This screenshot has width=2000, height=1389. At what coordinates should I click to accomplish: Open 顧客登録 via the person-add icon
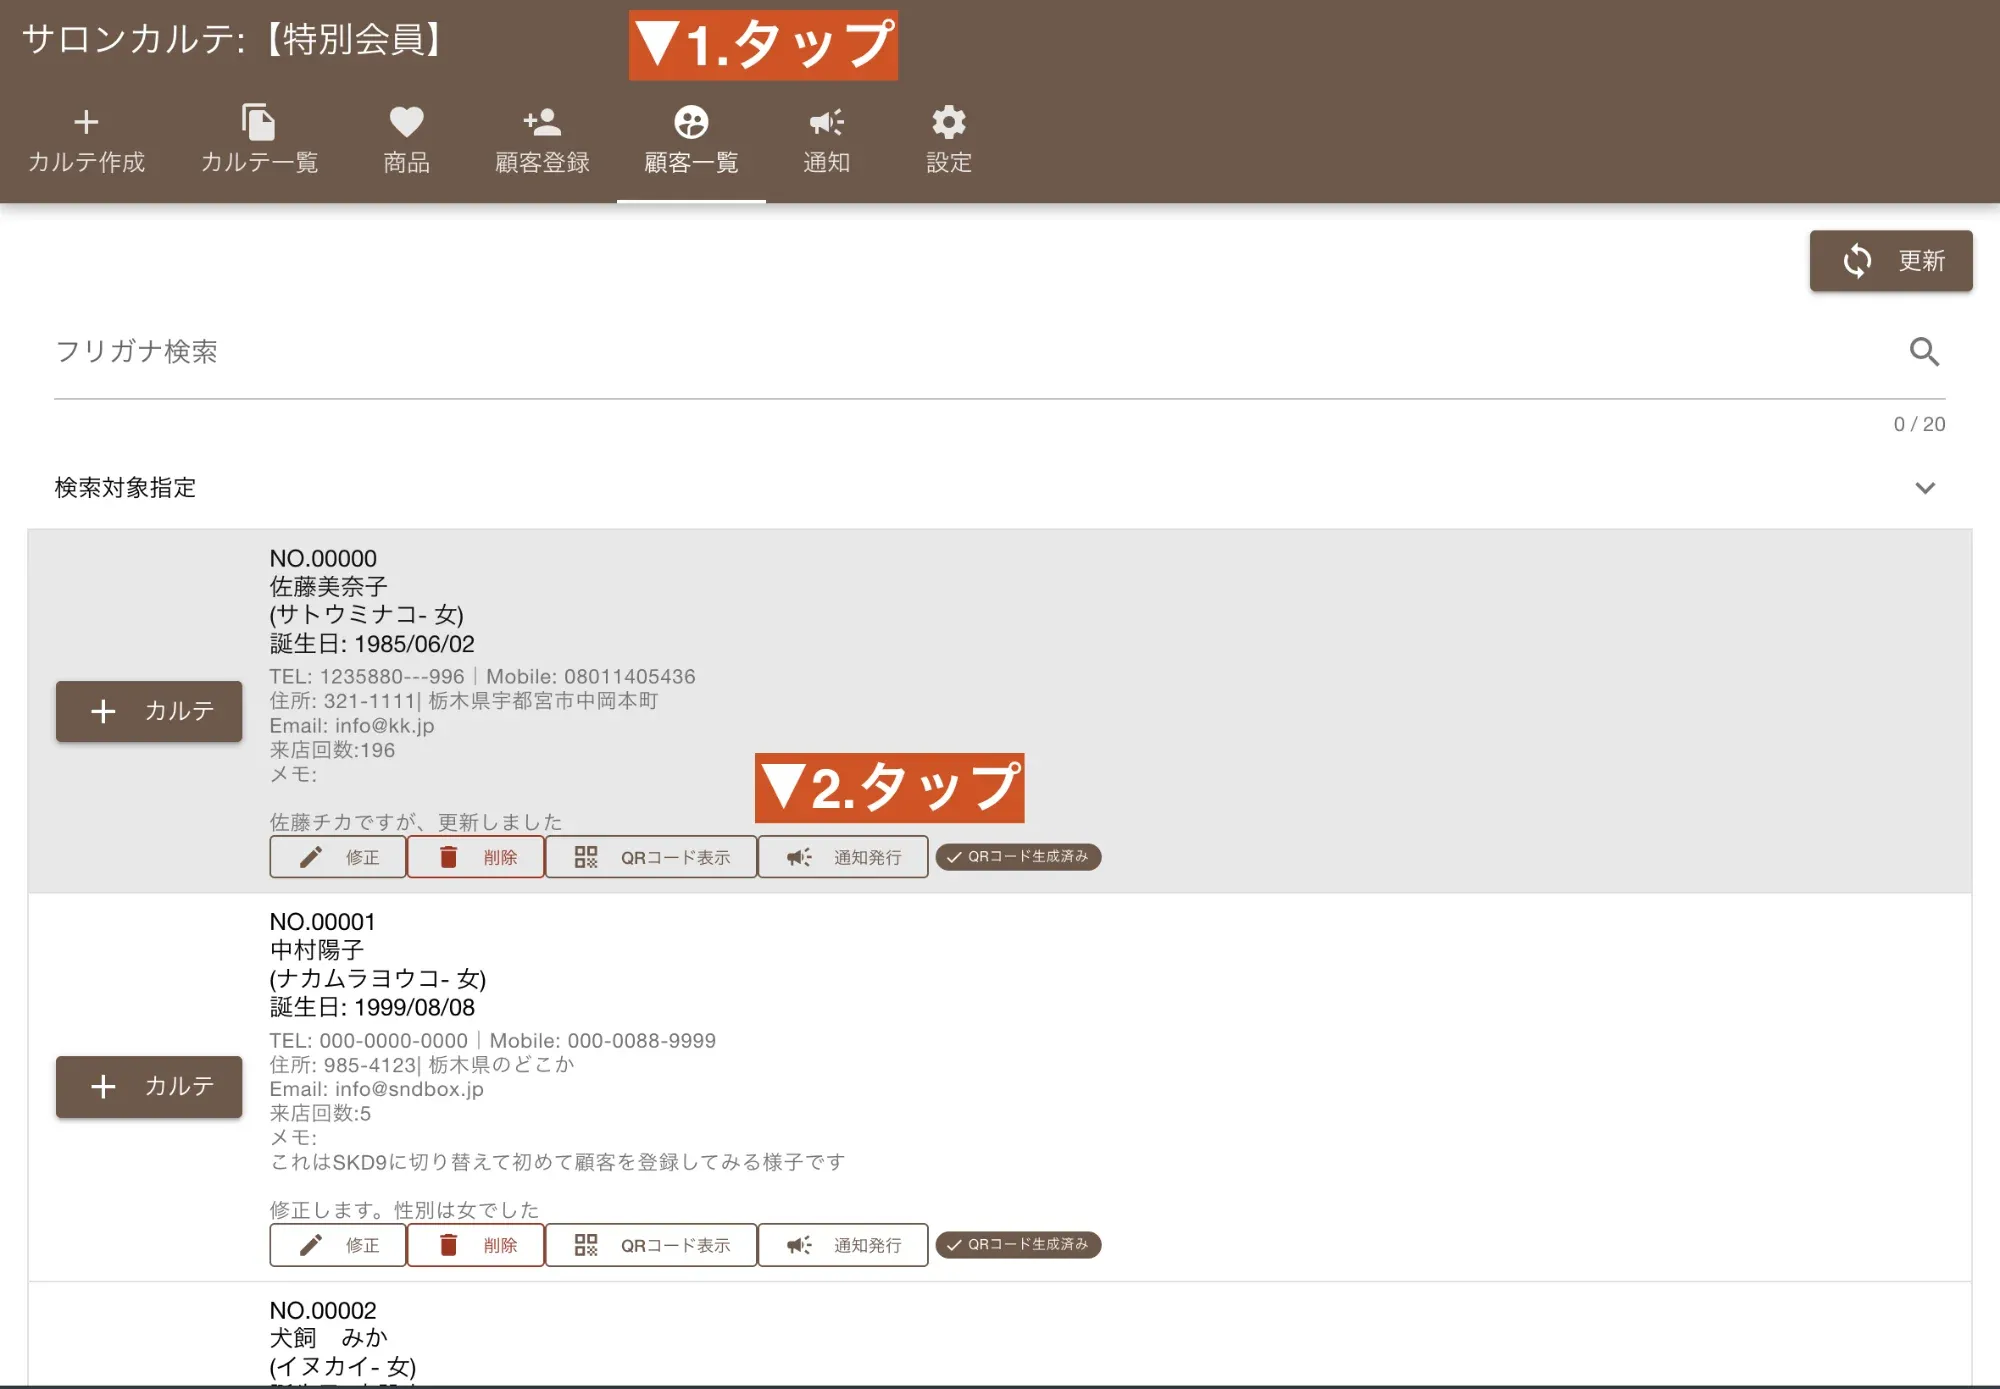click(540, 123)
